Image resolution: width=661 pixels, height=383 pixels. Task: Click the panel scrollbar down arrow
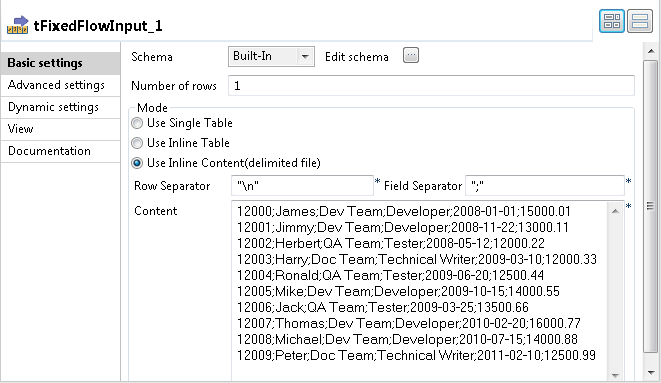point(651,372)
